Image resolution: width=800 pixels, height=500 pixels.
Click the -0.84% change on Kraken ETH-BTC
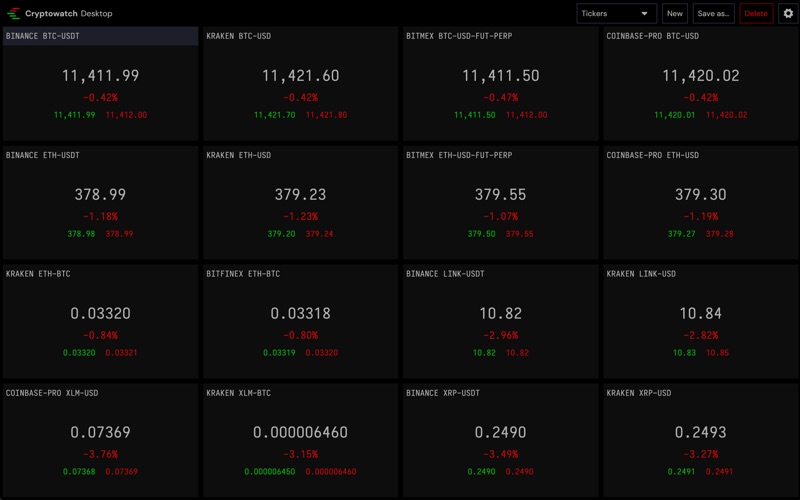click(101, 335)
